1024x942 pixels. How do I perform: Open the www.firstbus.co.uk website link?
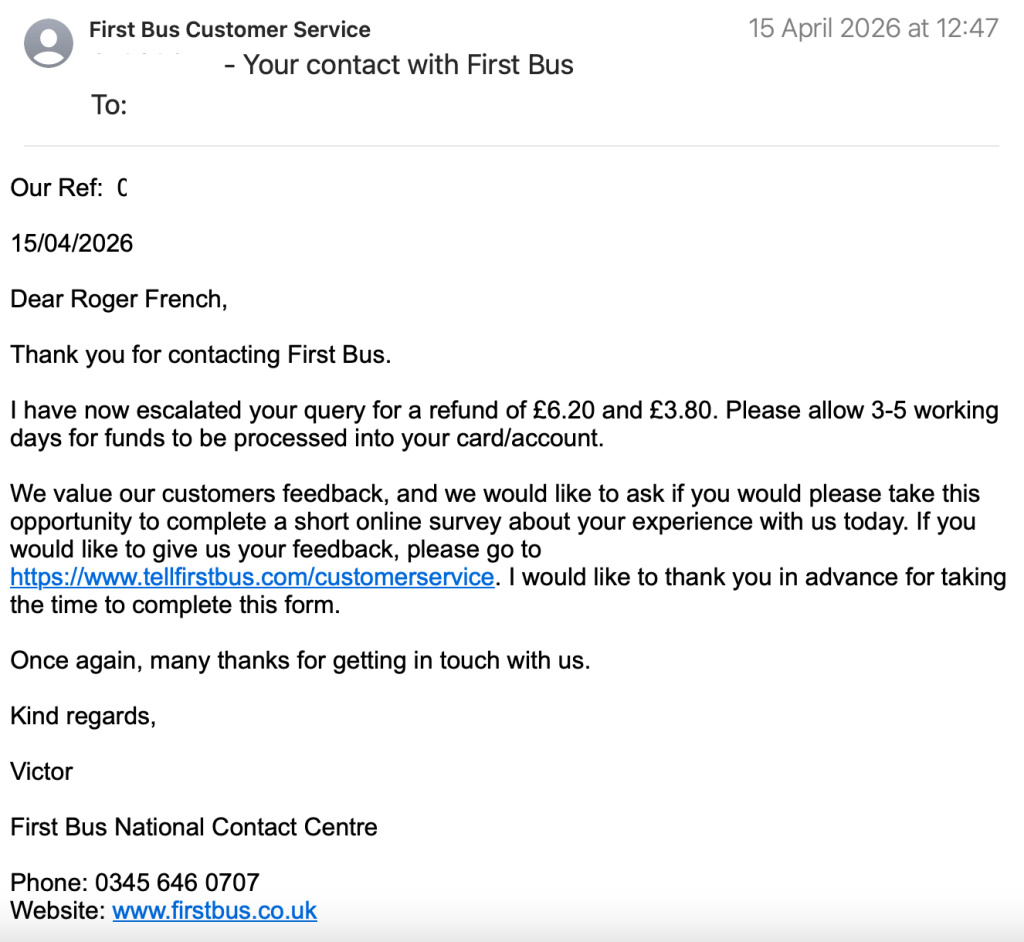214,910
